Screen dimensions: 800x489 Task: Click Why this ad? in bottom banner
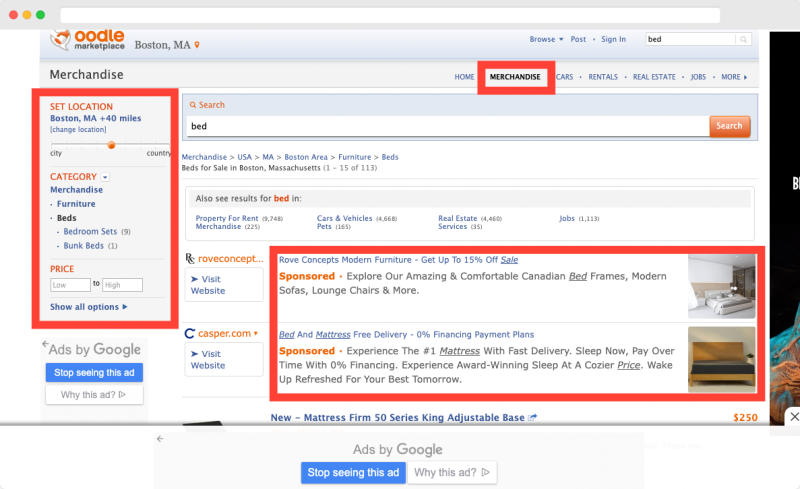[452, 473]
